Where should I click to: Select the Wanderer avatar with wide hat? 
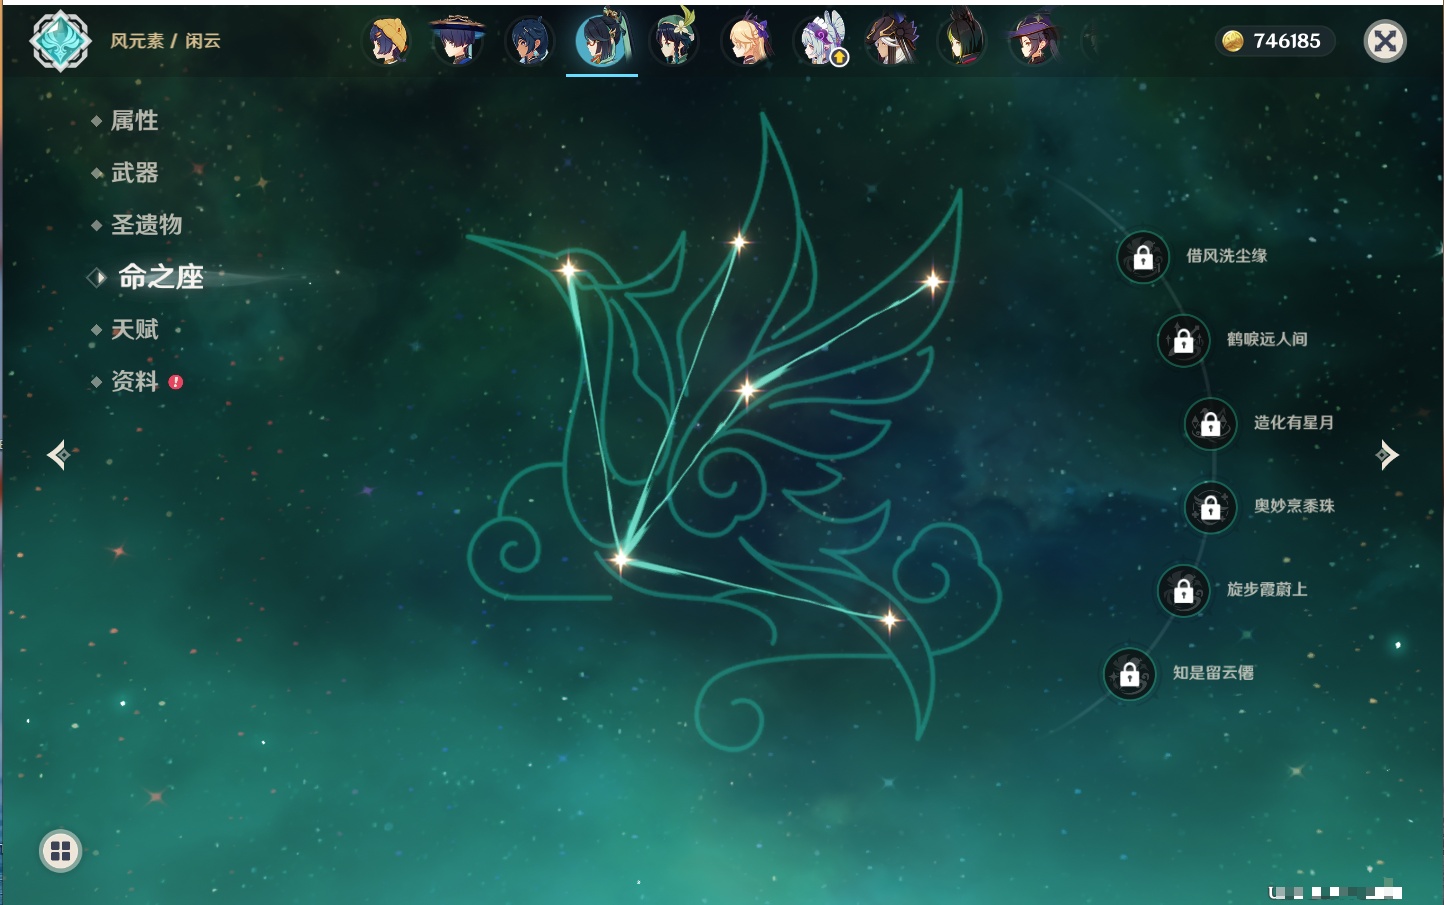[x=458, y=41]
